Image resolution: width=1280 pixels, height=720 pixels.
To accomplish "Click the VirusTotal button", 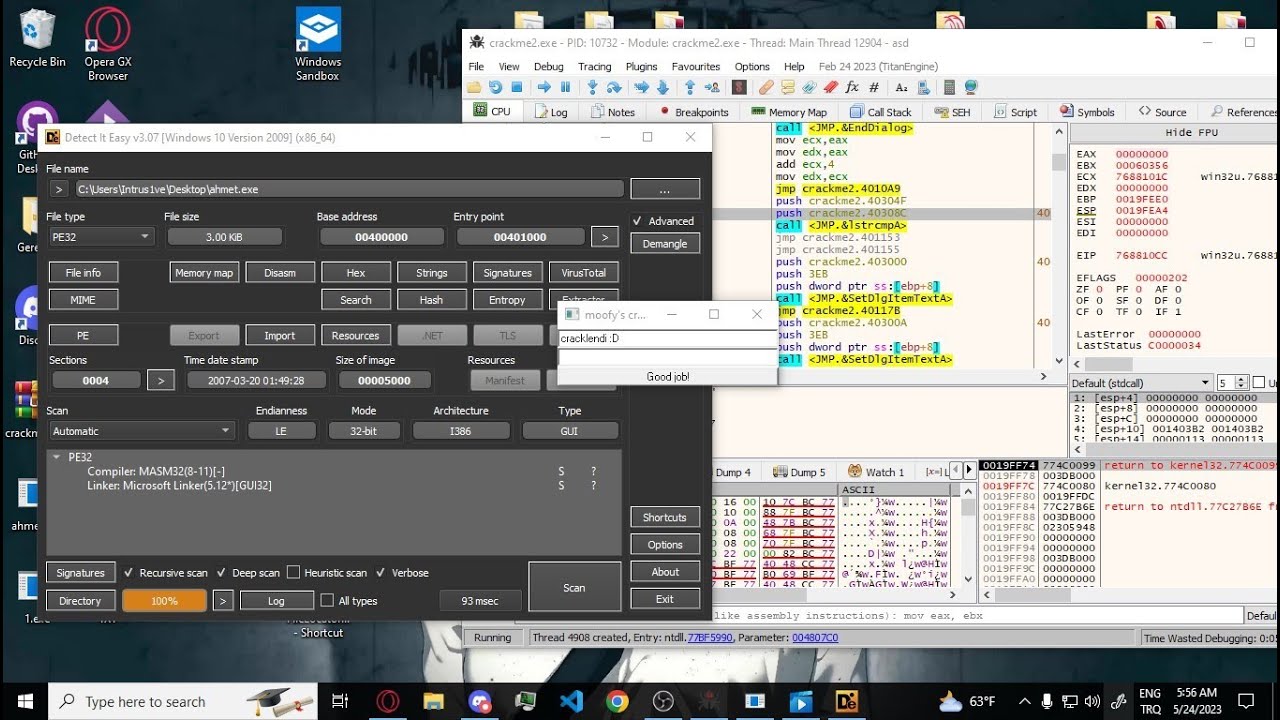I will [x=584, y=272].
